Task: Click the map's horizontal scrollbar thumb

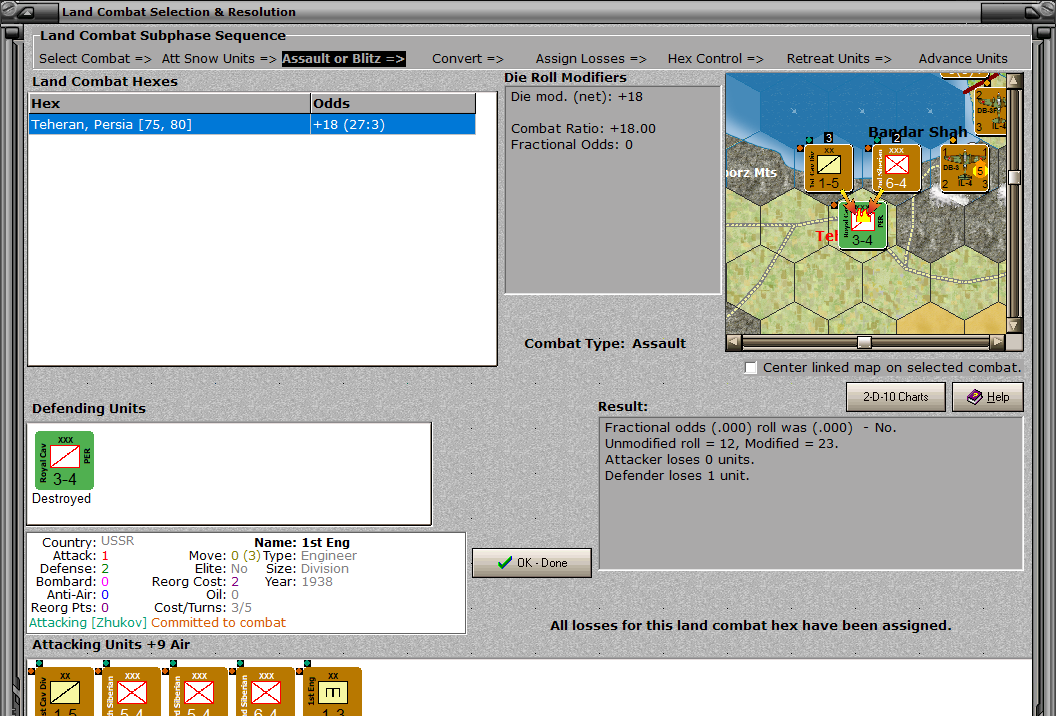Action: click(x=864, y=342)
